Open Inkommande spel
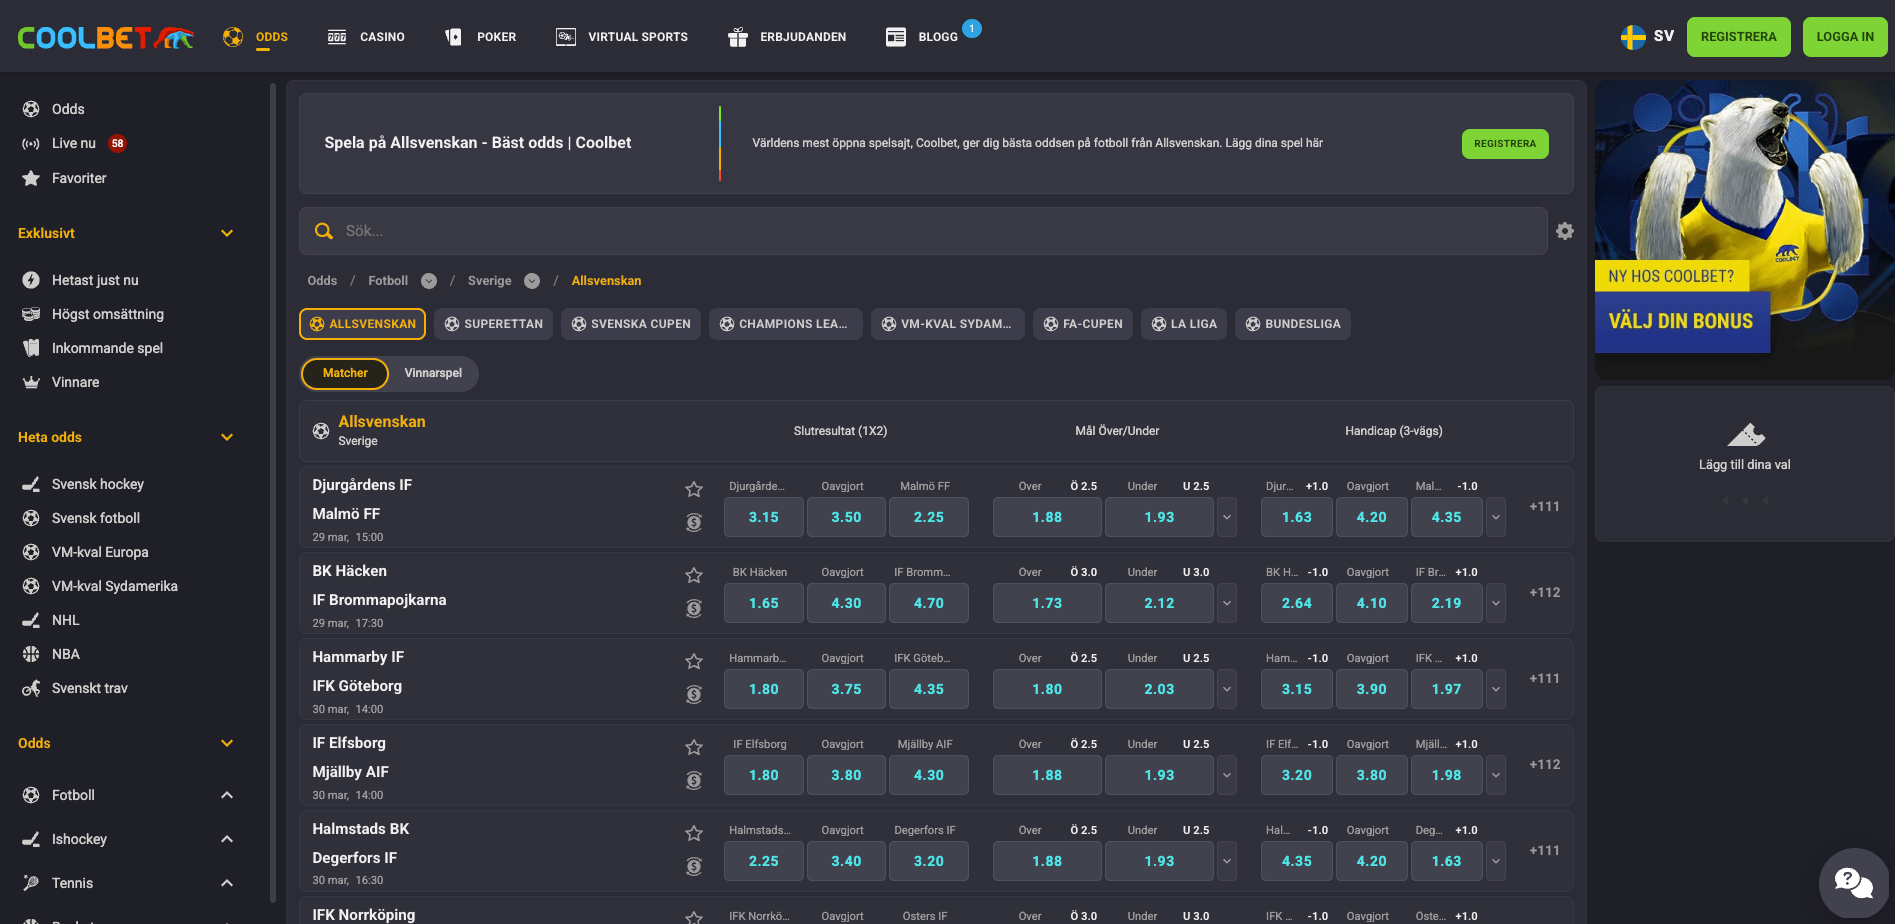Screen dimensions: 1895x924 (92, 348)
